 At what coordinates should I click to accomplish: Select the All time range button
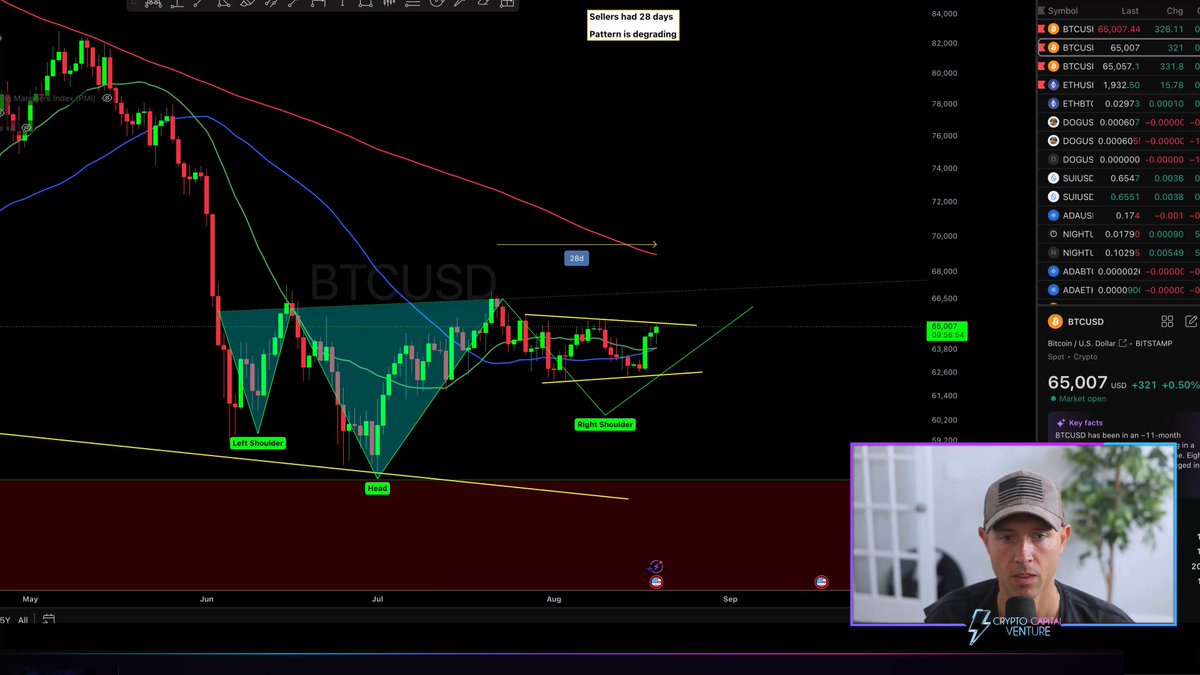23,620
